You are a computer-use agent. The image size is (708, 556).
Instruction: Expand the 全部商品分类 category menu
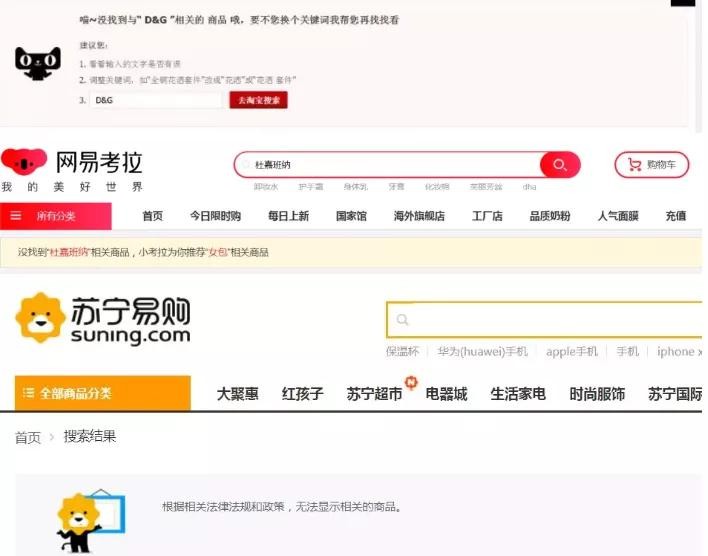(102, 393)
